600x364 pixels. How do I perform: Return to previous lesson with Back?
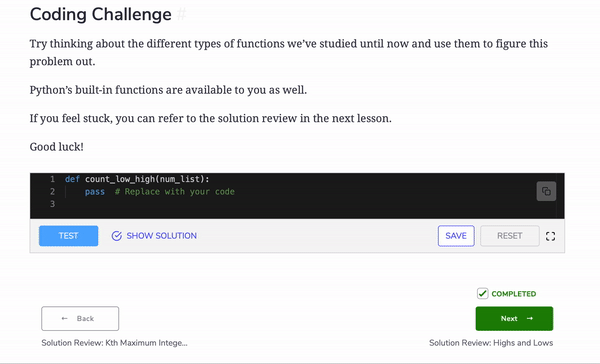point(80,318)
